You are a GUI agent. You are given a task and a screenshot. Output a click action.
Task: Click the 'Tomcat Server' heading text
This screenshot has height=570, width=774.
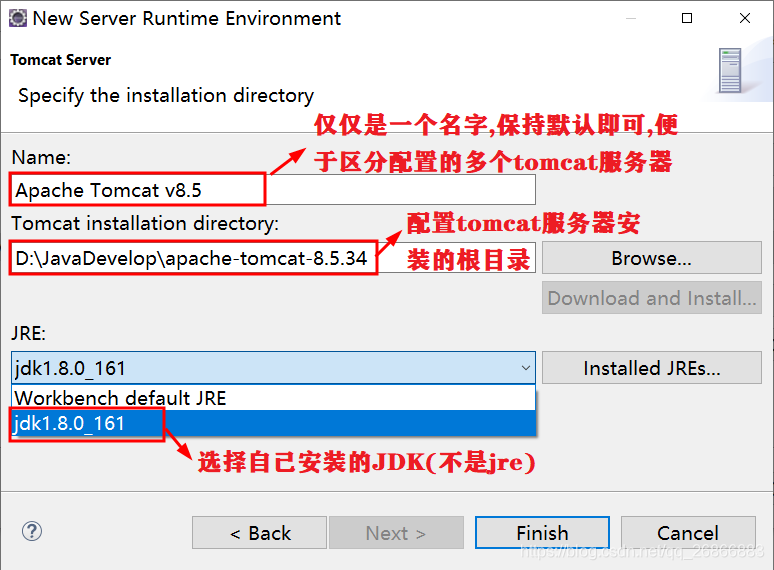pyautogui.click(x=61, y=60)
